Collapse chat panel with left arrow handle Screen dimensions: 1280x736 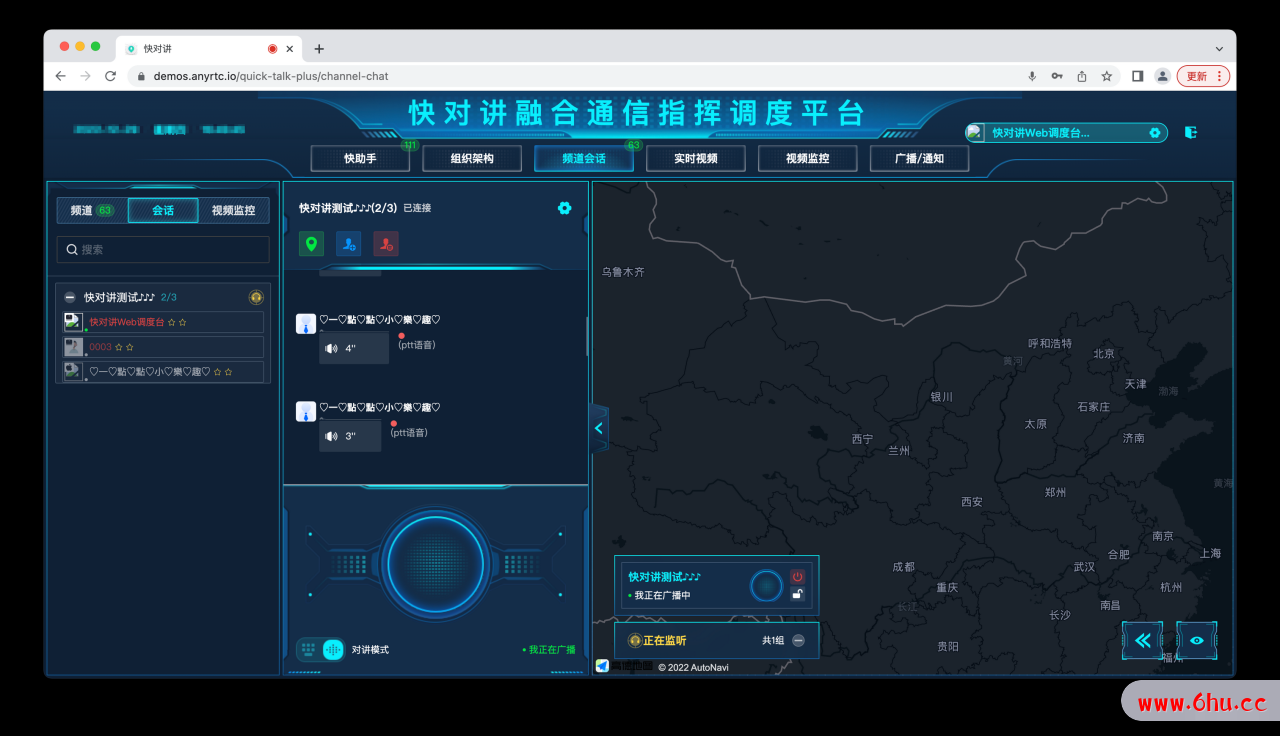(x=598, y=428)
